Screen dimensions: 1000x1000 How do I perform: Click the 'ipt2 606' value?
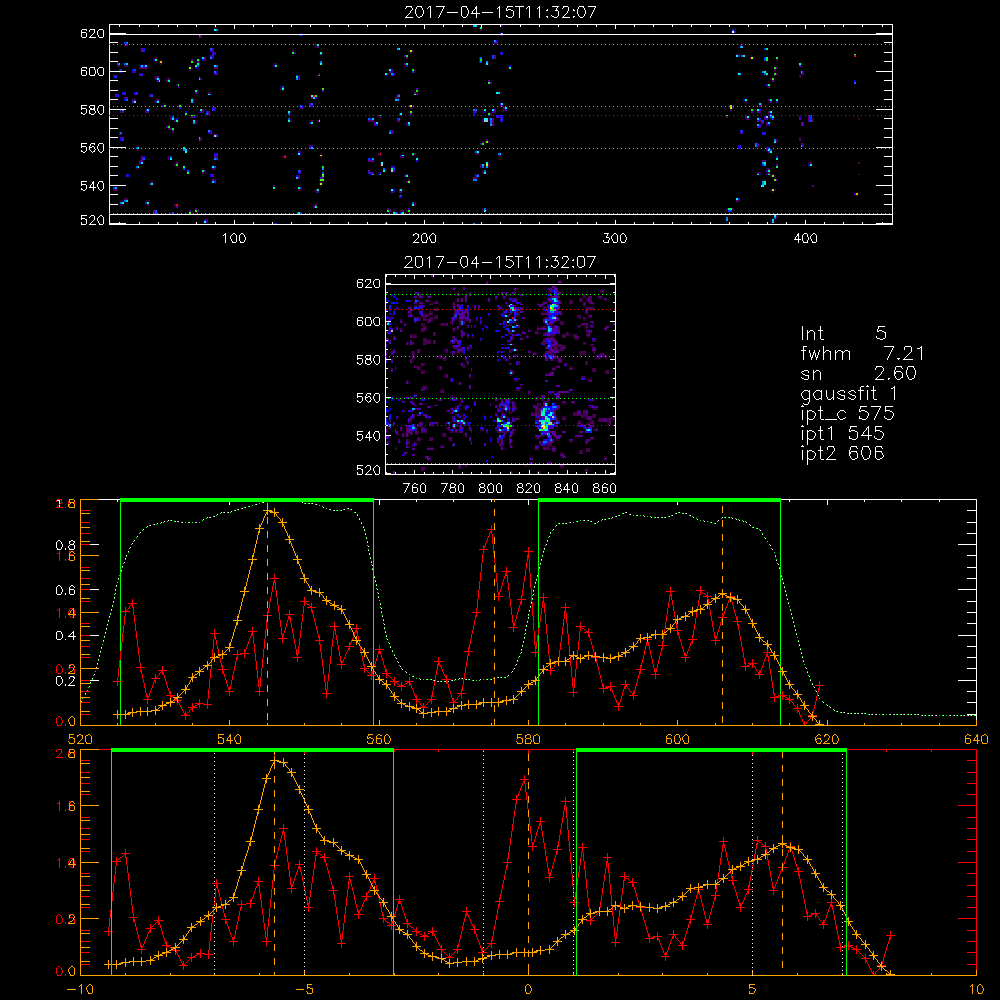(842, 453)
